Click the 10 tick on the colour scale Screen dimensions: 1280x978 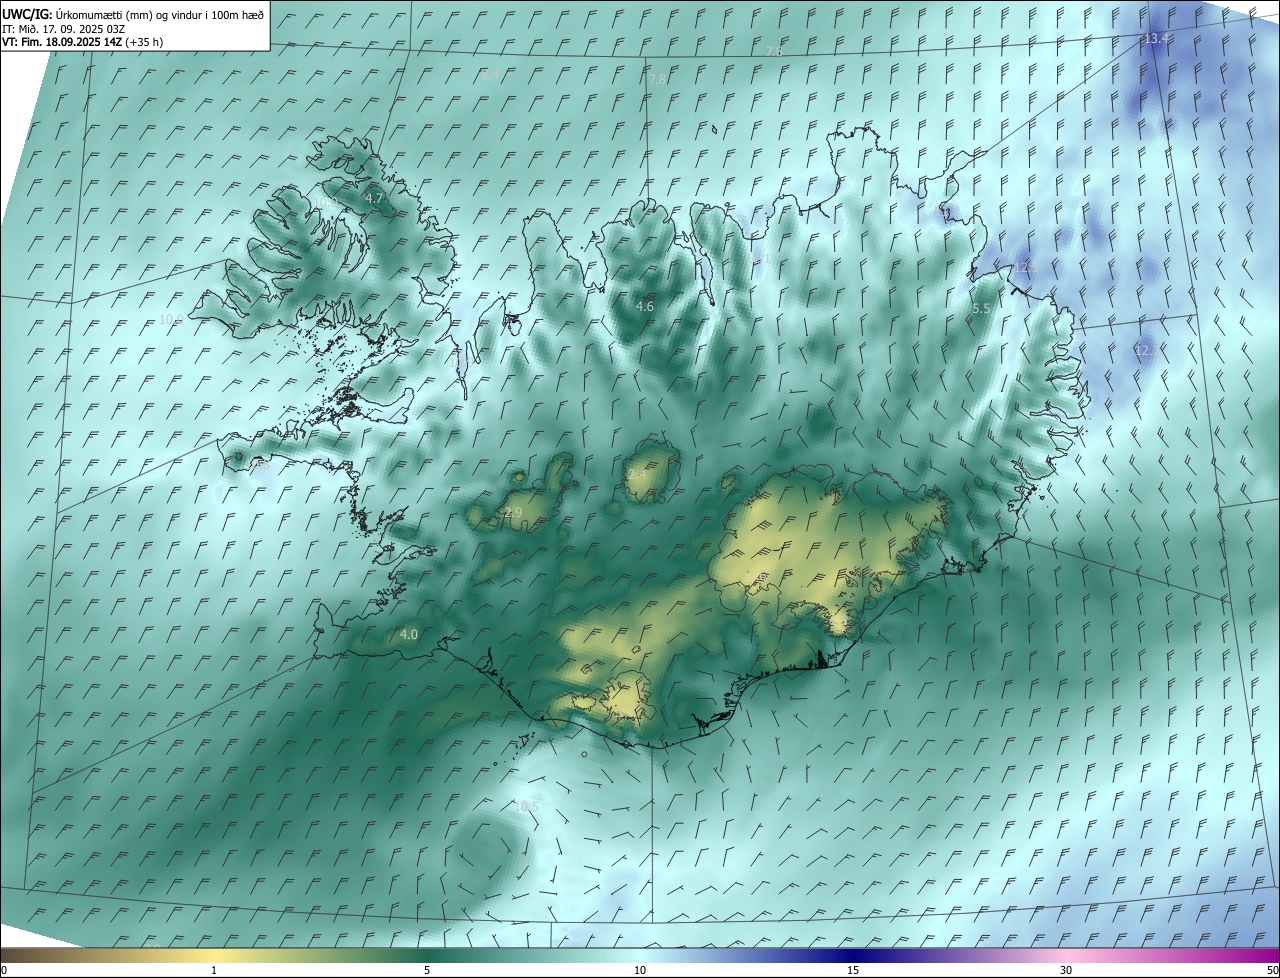pos(640,971)
